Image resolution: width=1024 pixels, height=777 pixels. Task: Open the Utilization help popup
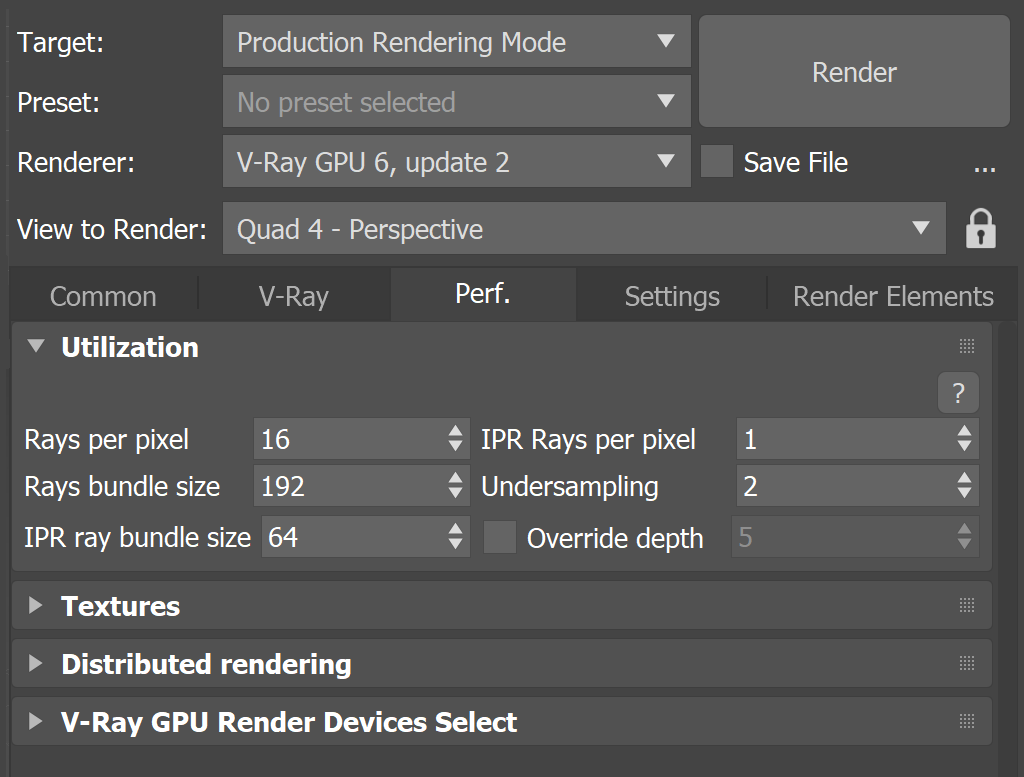point(958,393)
